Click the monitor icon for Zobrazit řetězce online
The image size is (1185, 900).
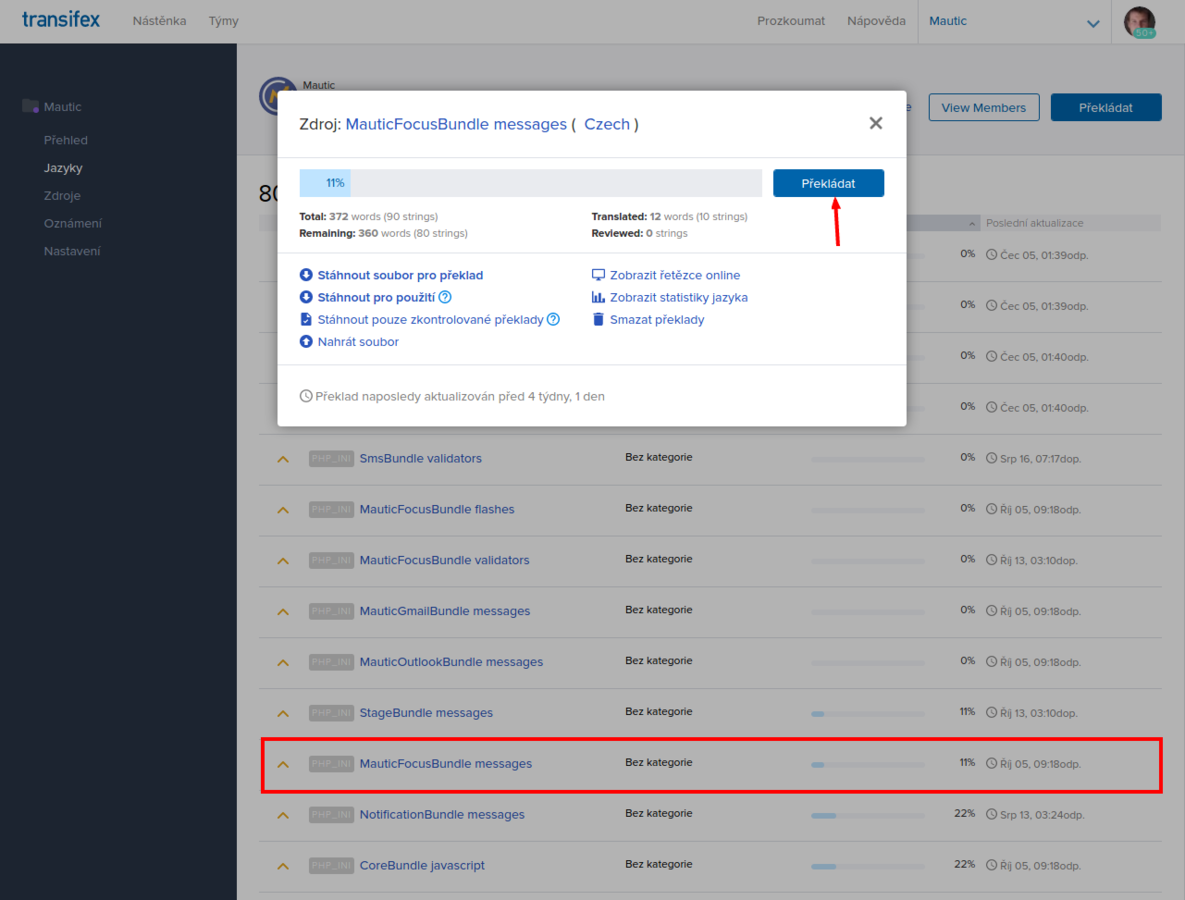598,274
